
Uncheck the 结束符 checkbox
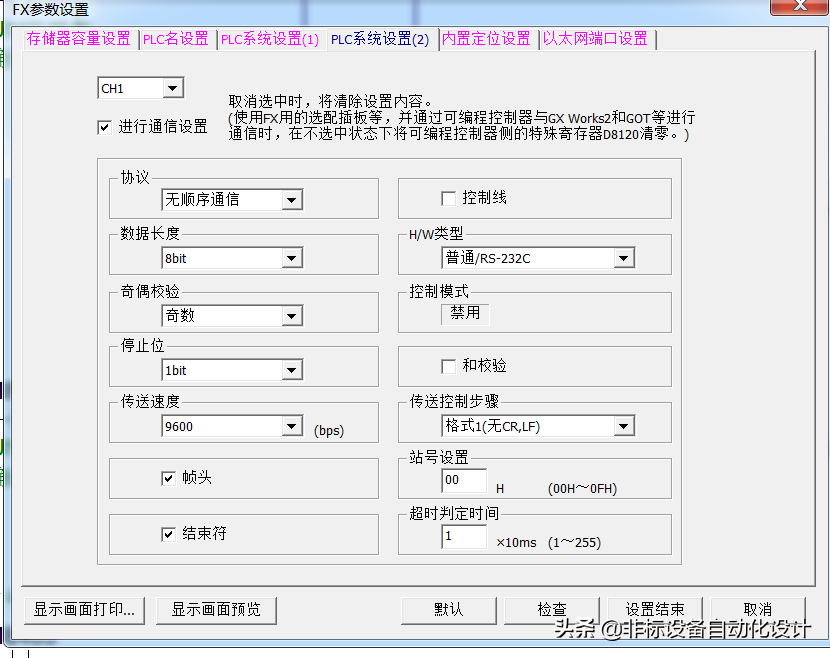[x=168, y=534]
